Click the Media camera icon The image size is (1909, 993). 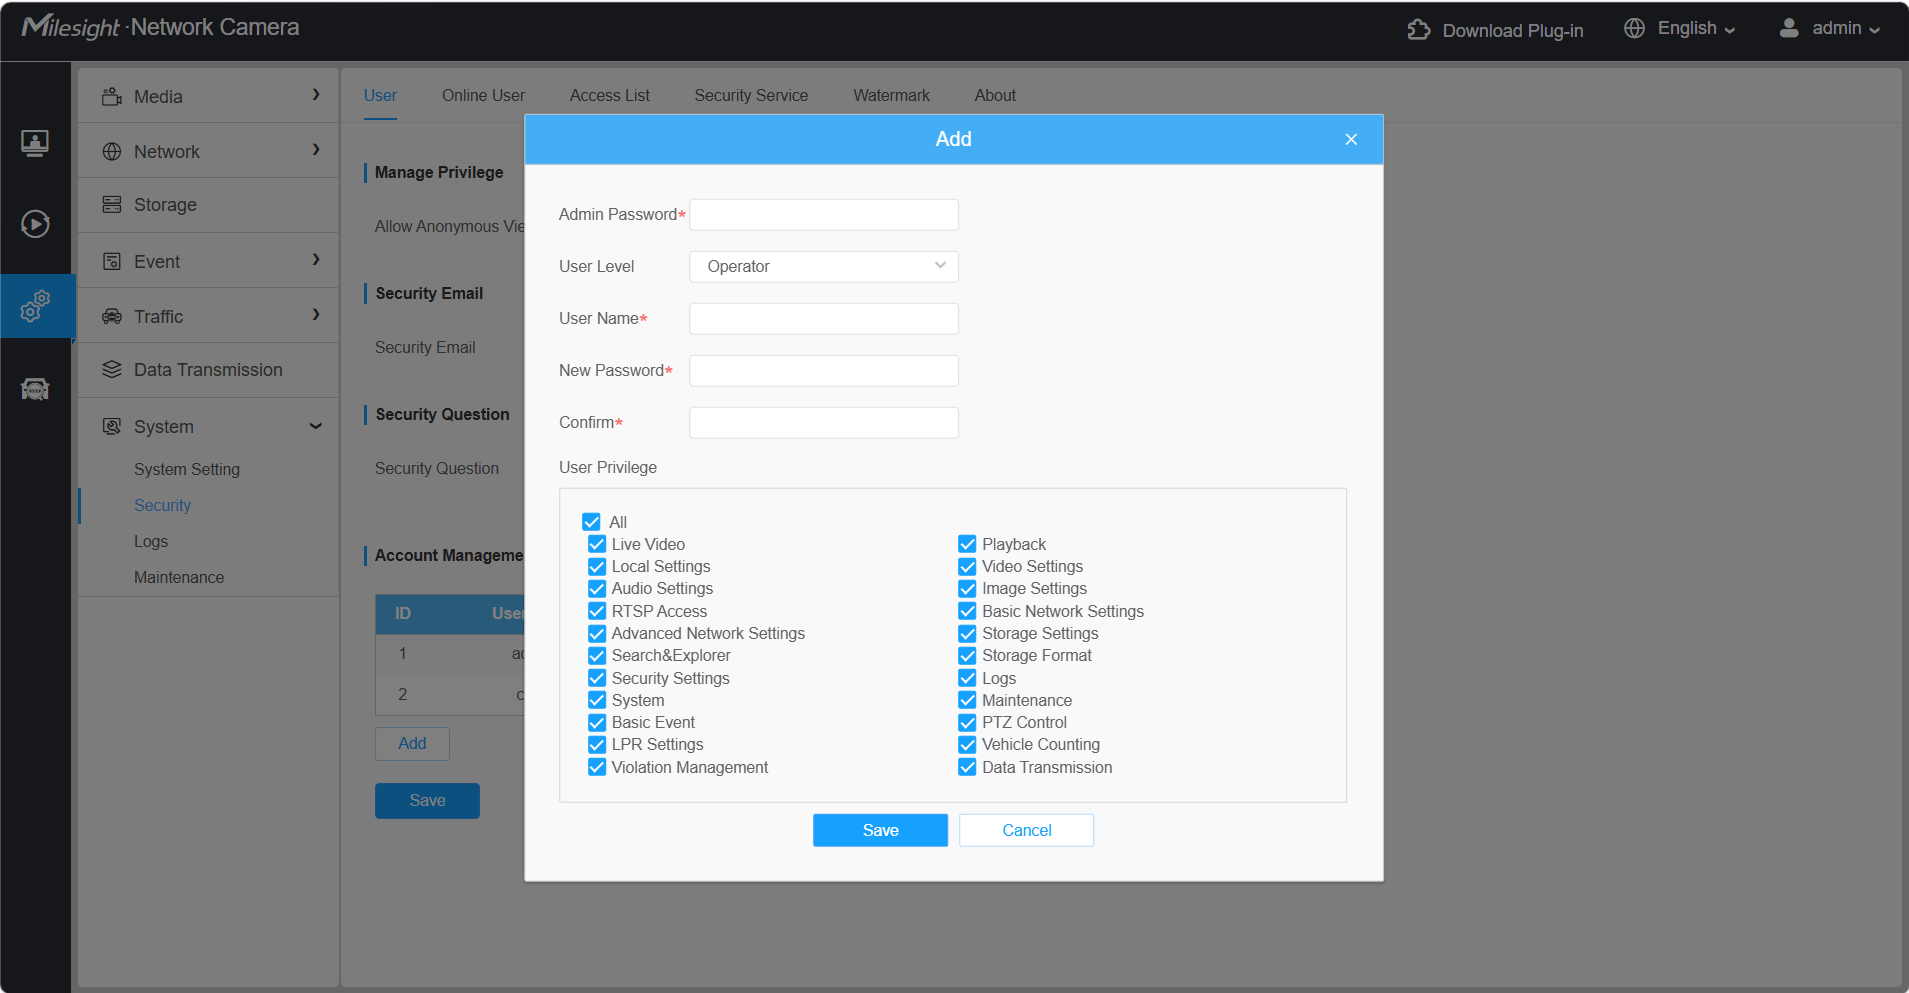tap(112, 96)
